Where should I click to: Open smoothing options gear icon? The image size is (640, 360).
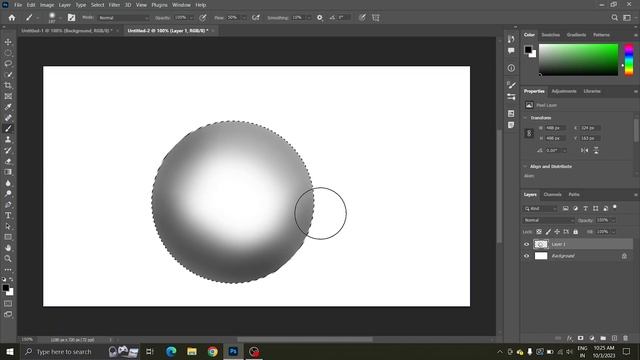coord(320,18)
